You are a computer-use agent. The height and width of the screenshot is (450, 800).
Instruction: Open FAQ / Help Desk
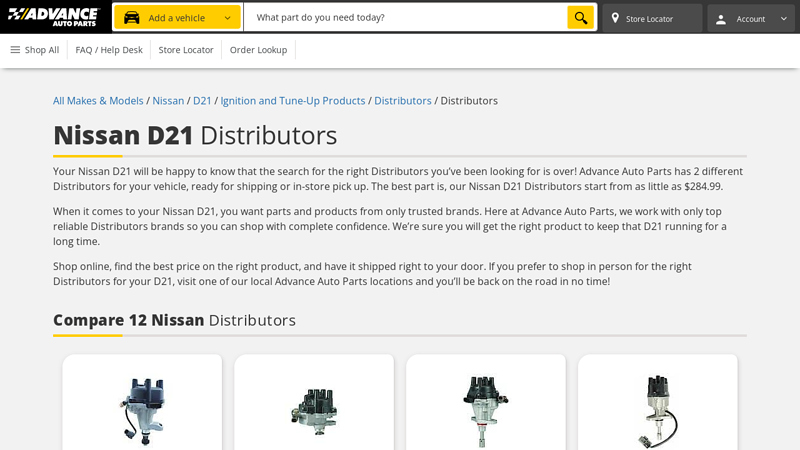[x=109, y=50]
